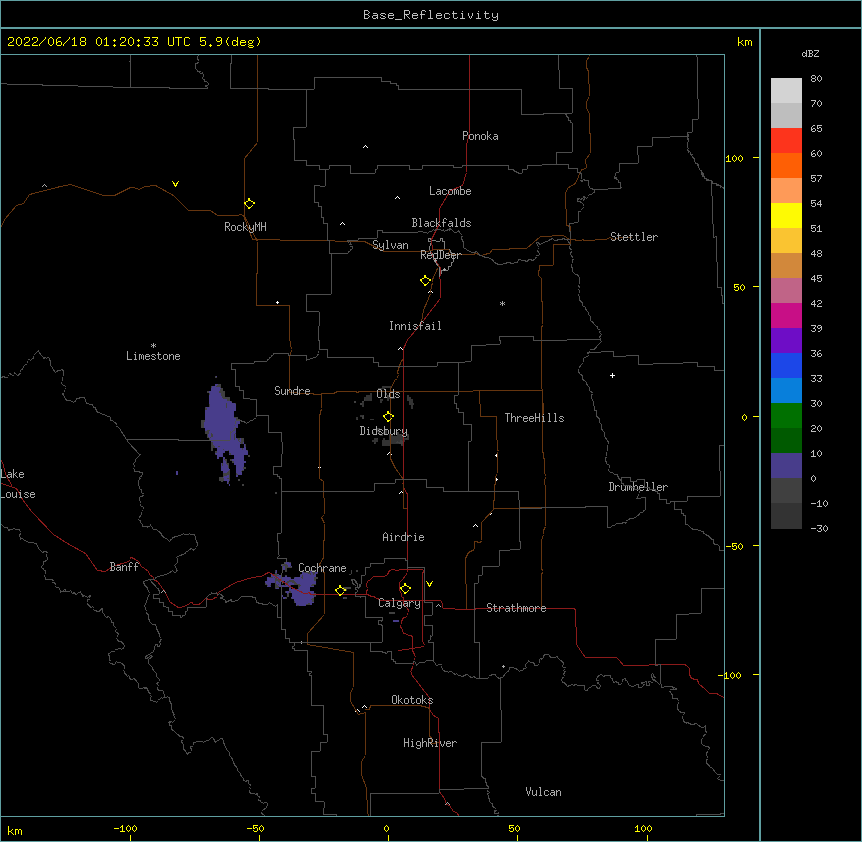Select the yellow diamond marker between Olds and Didsbury
Viewport: 862px width, 842px height.
pyautogui.click(x=388, y=417)
